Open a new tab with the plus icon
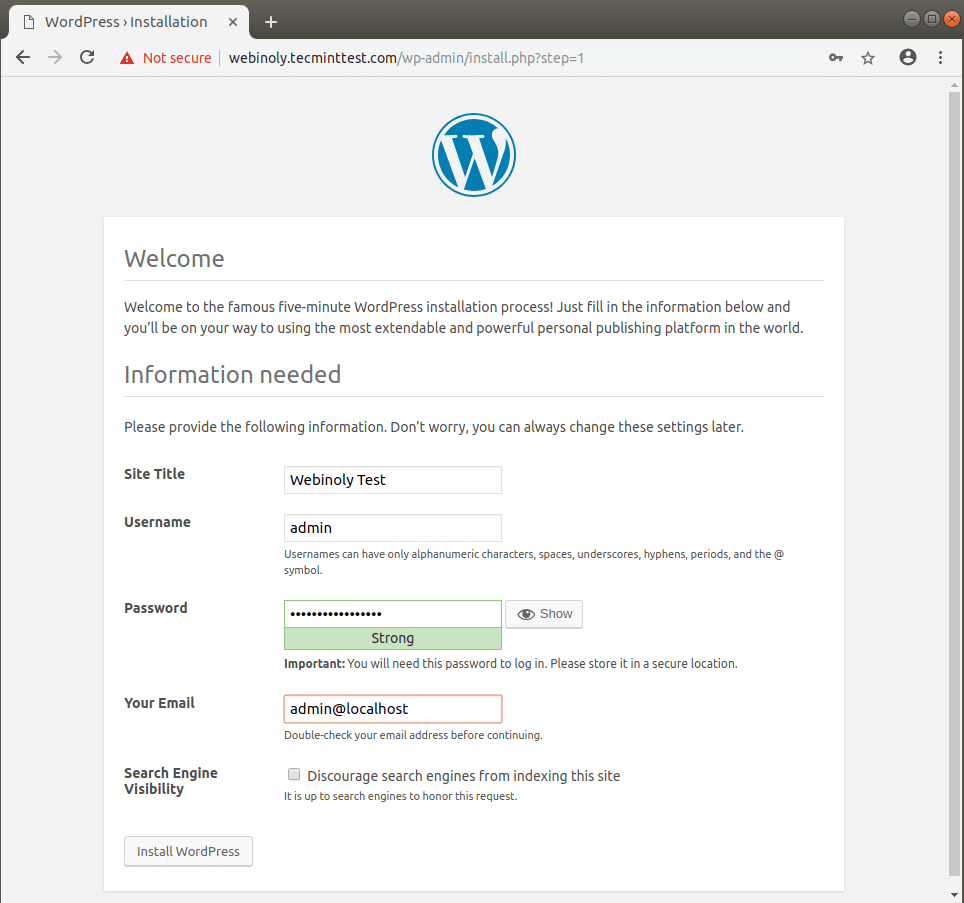Screen dimensions: 964x903 tap(271, 22)
